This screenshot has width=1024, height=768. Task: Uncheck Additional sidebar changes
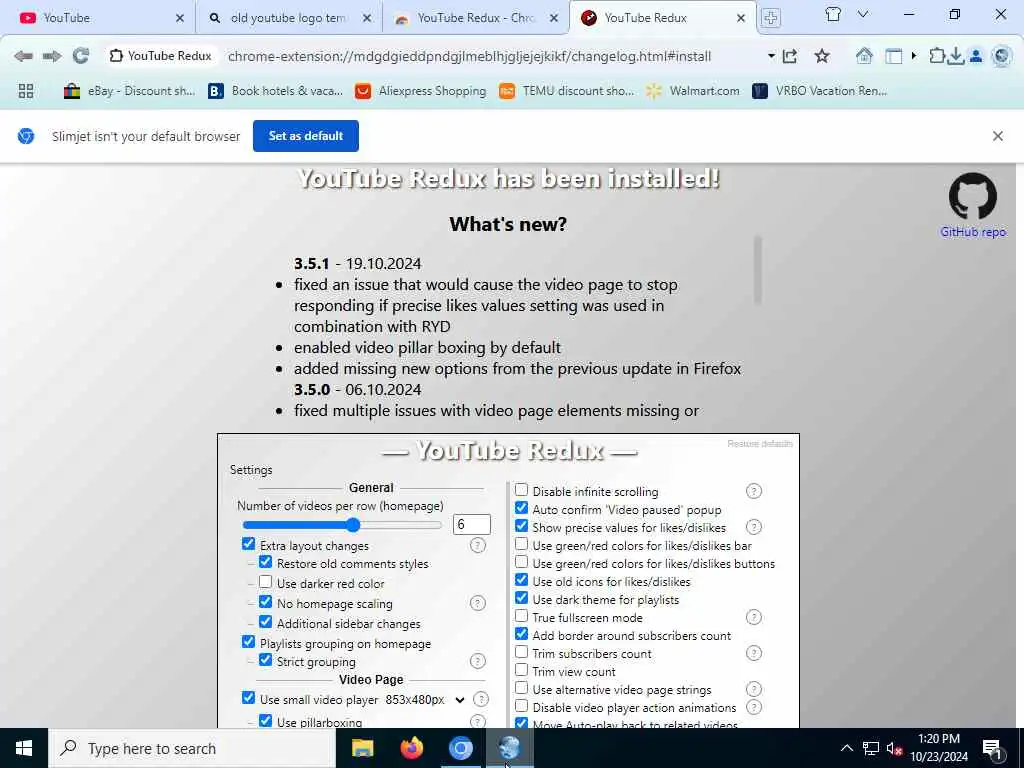click(265, 622)
